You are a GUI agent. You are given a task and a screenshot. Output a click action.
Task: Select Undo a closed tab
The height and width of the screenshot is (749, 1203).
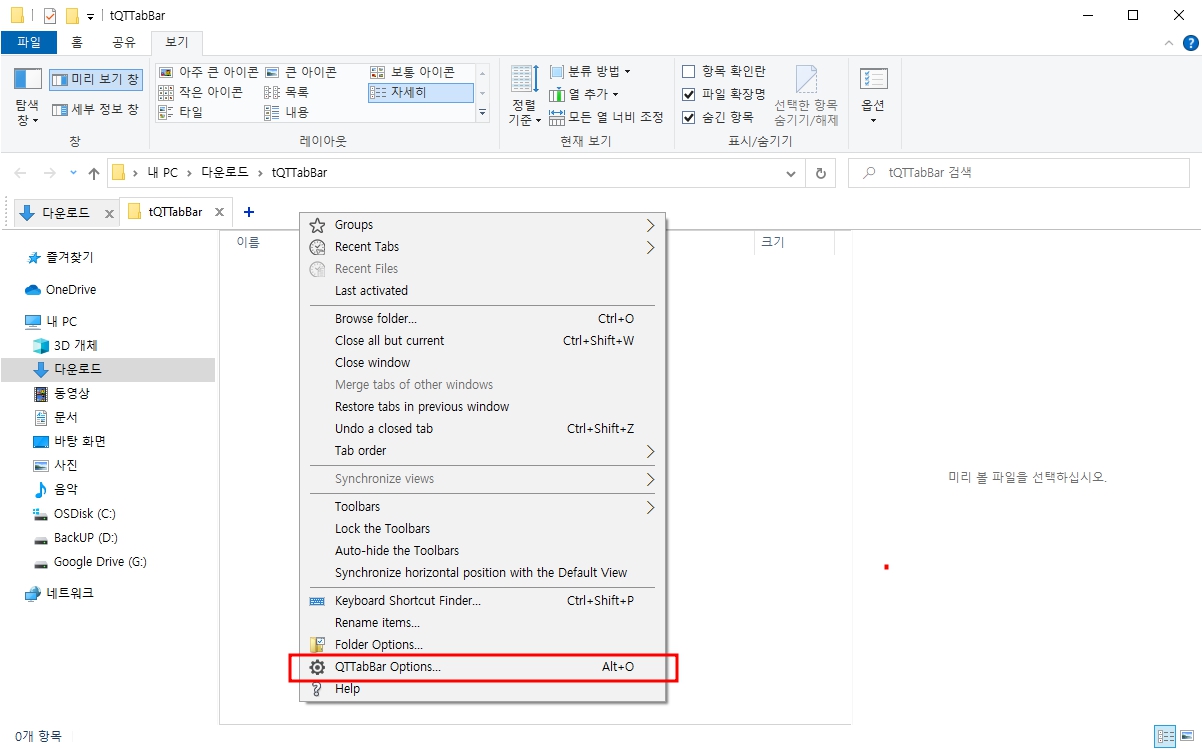click(483, 429)
